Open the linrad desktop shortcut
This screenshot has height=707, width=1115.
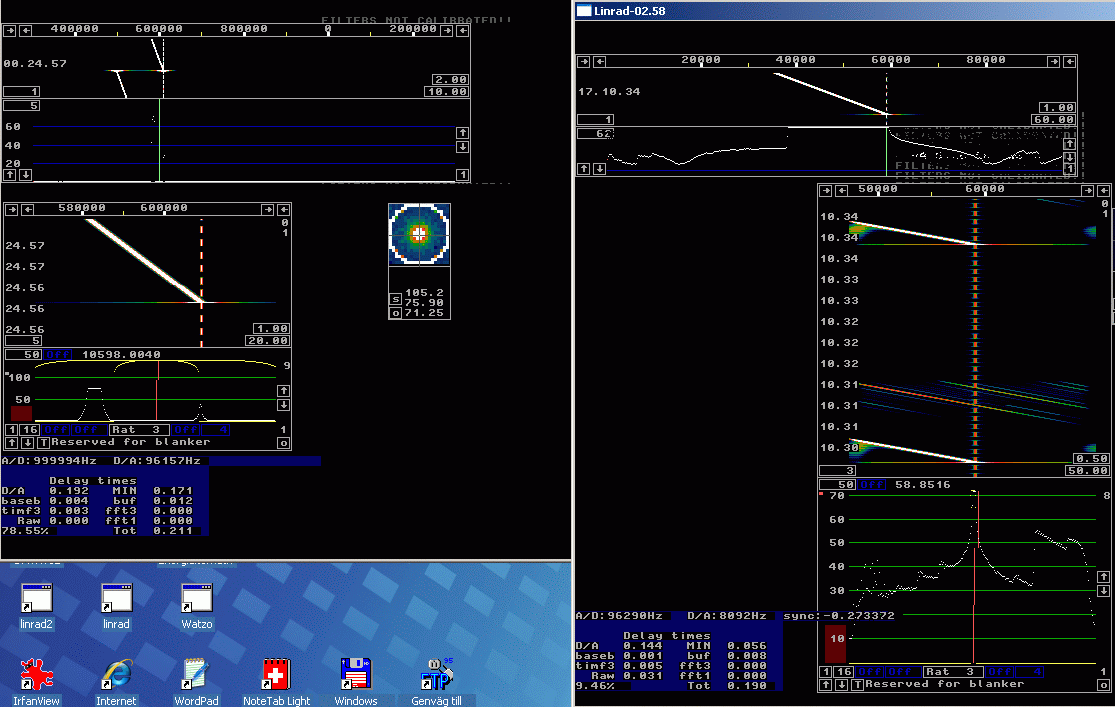tap(116, 606)
